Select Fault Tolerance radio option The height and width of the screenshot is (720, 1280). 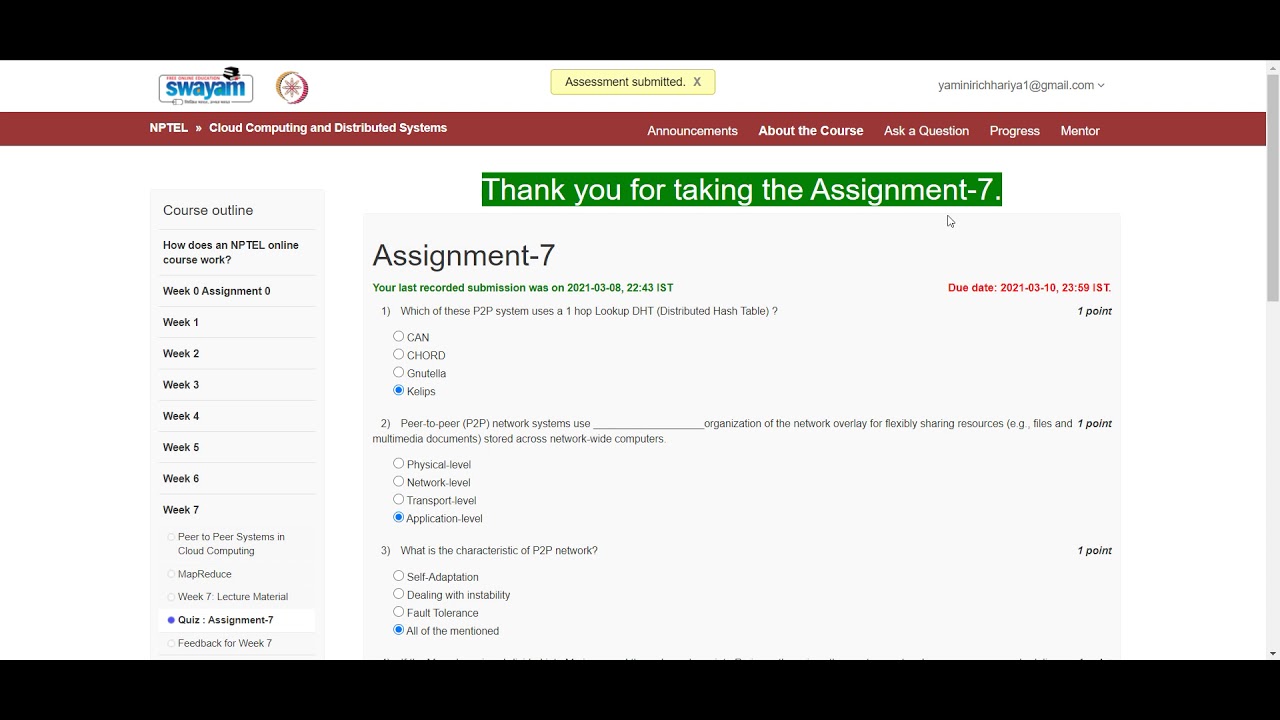[x=398, y=612]
